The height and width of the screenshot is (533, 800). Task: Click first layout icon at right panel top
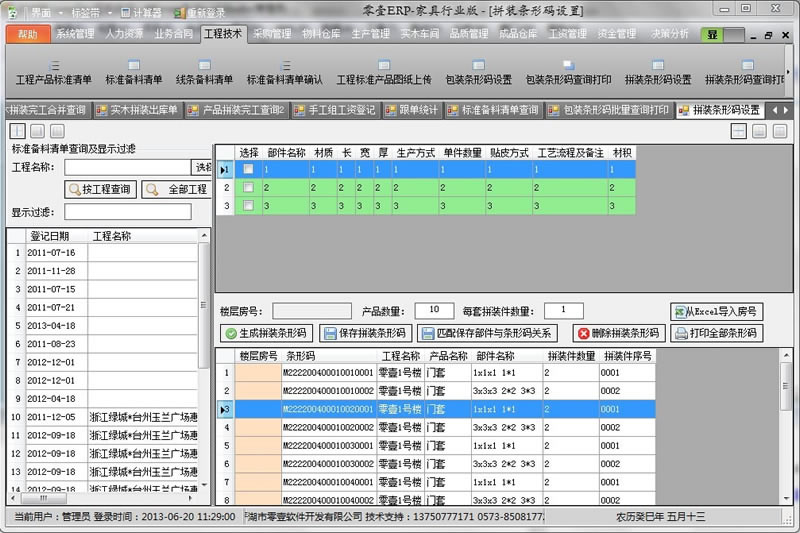[x=739, y=131]
